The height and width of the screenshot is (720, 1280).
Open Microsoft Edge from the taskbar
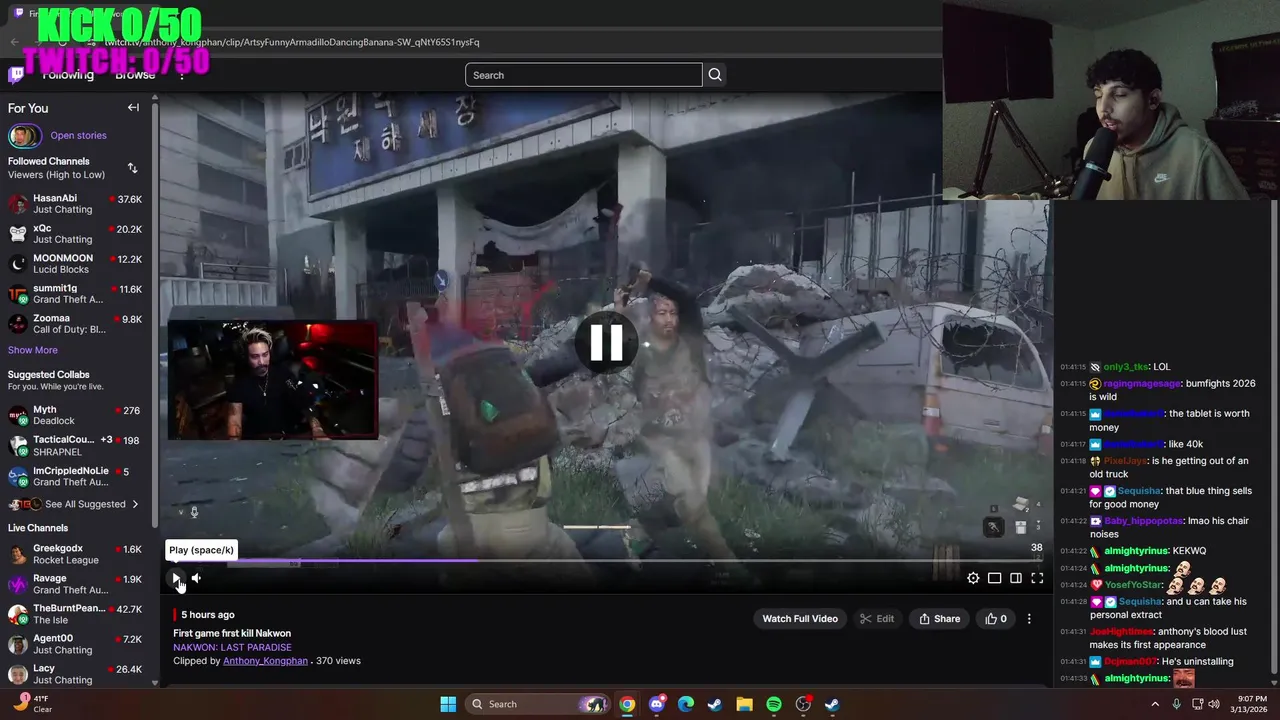pos(686,704)
